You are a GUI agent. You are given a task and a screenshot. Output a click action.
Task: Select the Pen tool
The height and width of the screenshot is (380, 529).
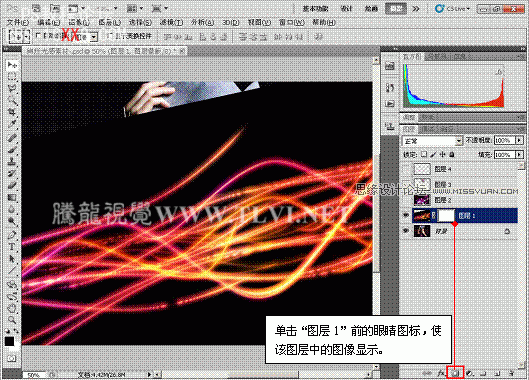[12, 235]
